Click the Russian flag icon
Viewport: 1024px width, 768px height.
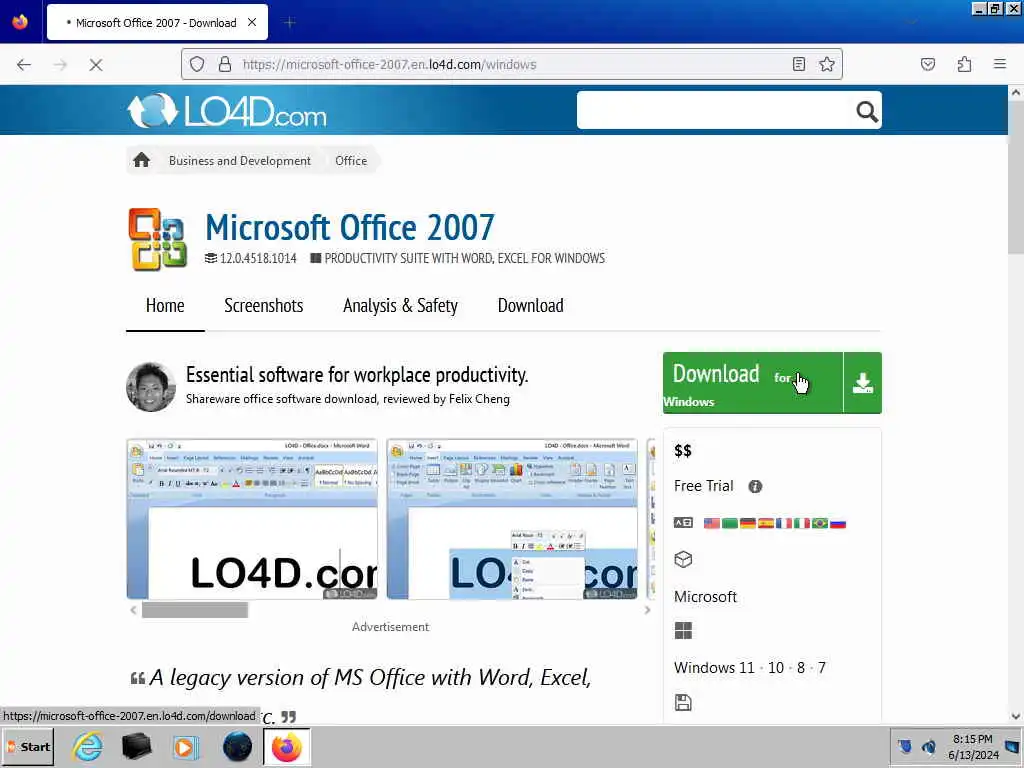point(838,523)
